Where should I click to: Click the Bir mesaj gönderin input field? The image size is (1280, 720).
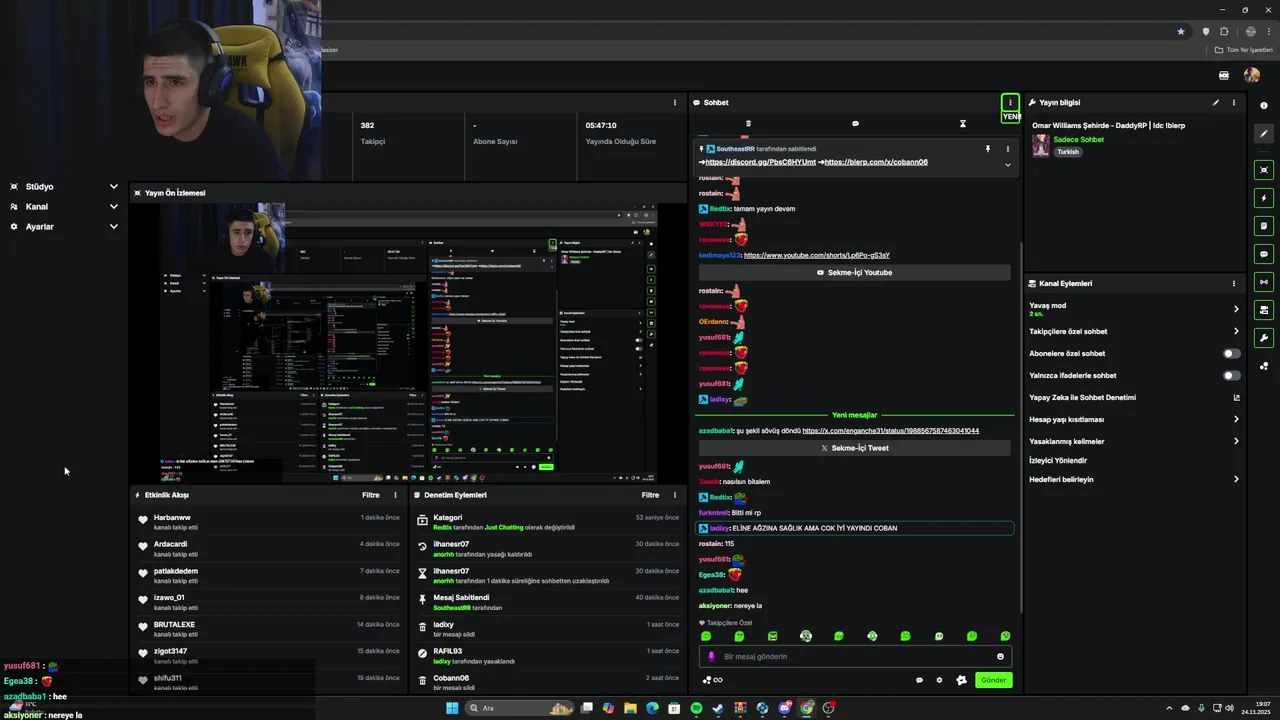pos(855,657)
